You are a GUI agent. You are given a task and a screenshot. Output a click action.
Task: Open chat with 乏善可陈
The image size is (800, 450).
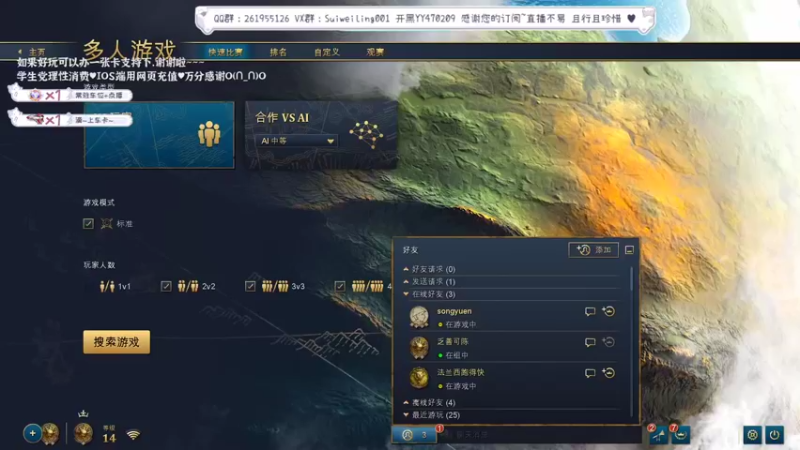click(590, 342)
